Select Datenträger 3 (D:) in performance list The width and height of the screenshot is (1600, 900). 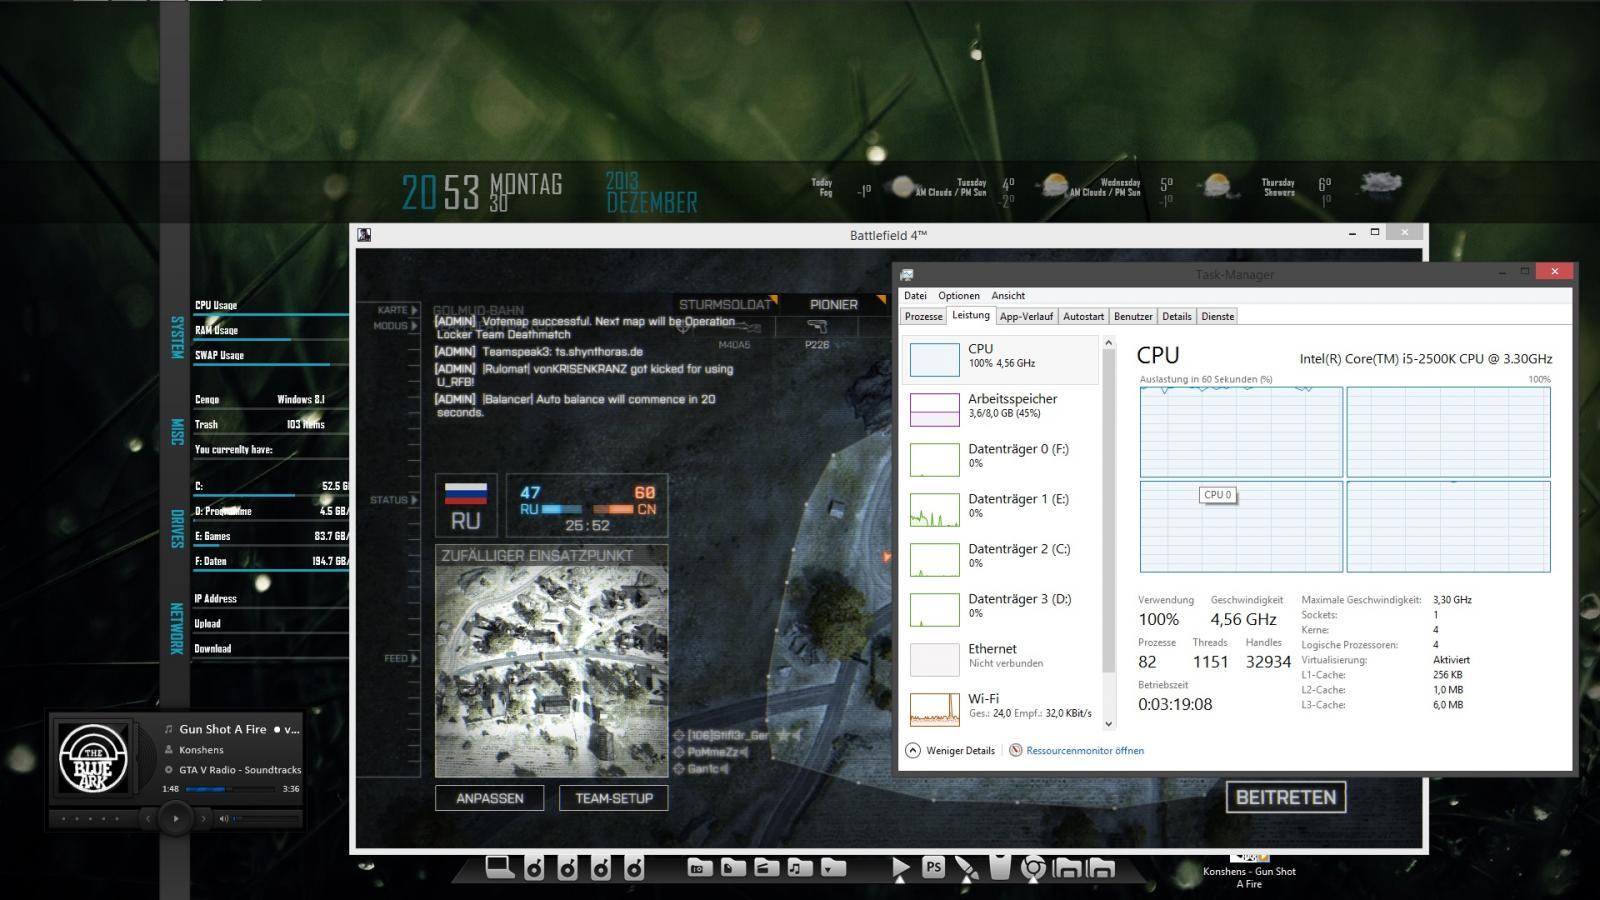(x=1000, y=608)
